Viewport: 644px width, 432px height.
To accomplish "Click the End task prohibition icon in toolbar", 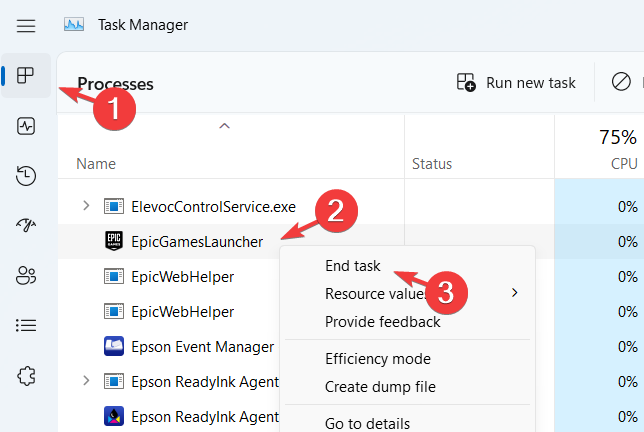I will [x=621, y=82].
